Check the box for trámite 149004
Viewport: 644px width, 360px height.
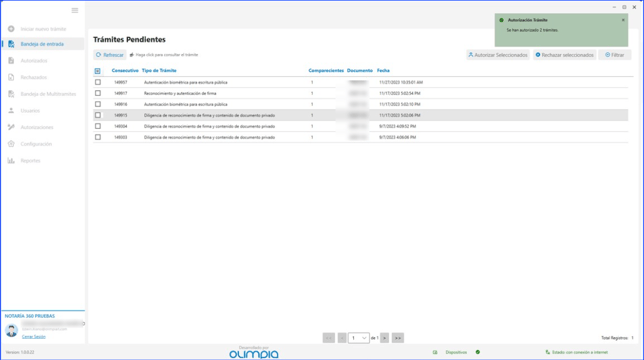(x=98, y=126)
